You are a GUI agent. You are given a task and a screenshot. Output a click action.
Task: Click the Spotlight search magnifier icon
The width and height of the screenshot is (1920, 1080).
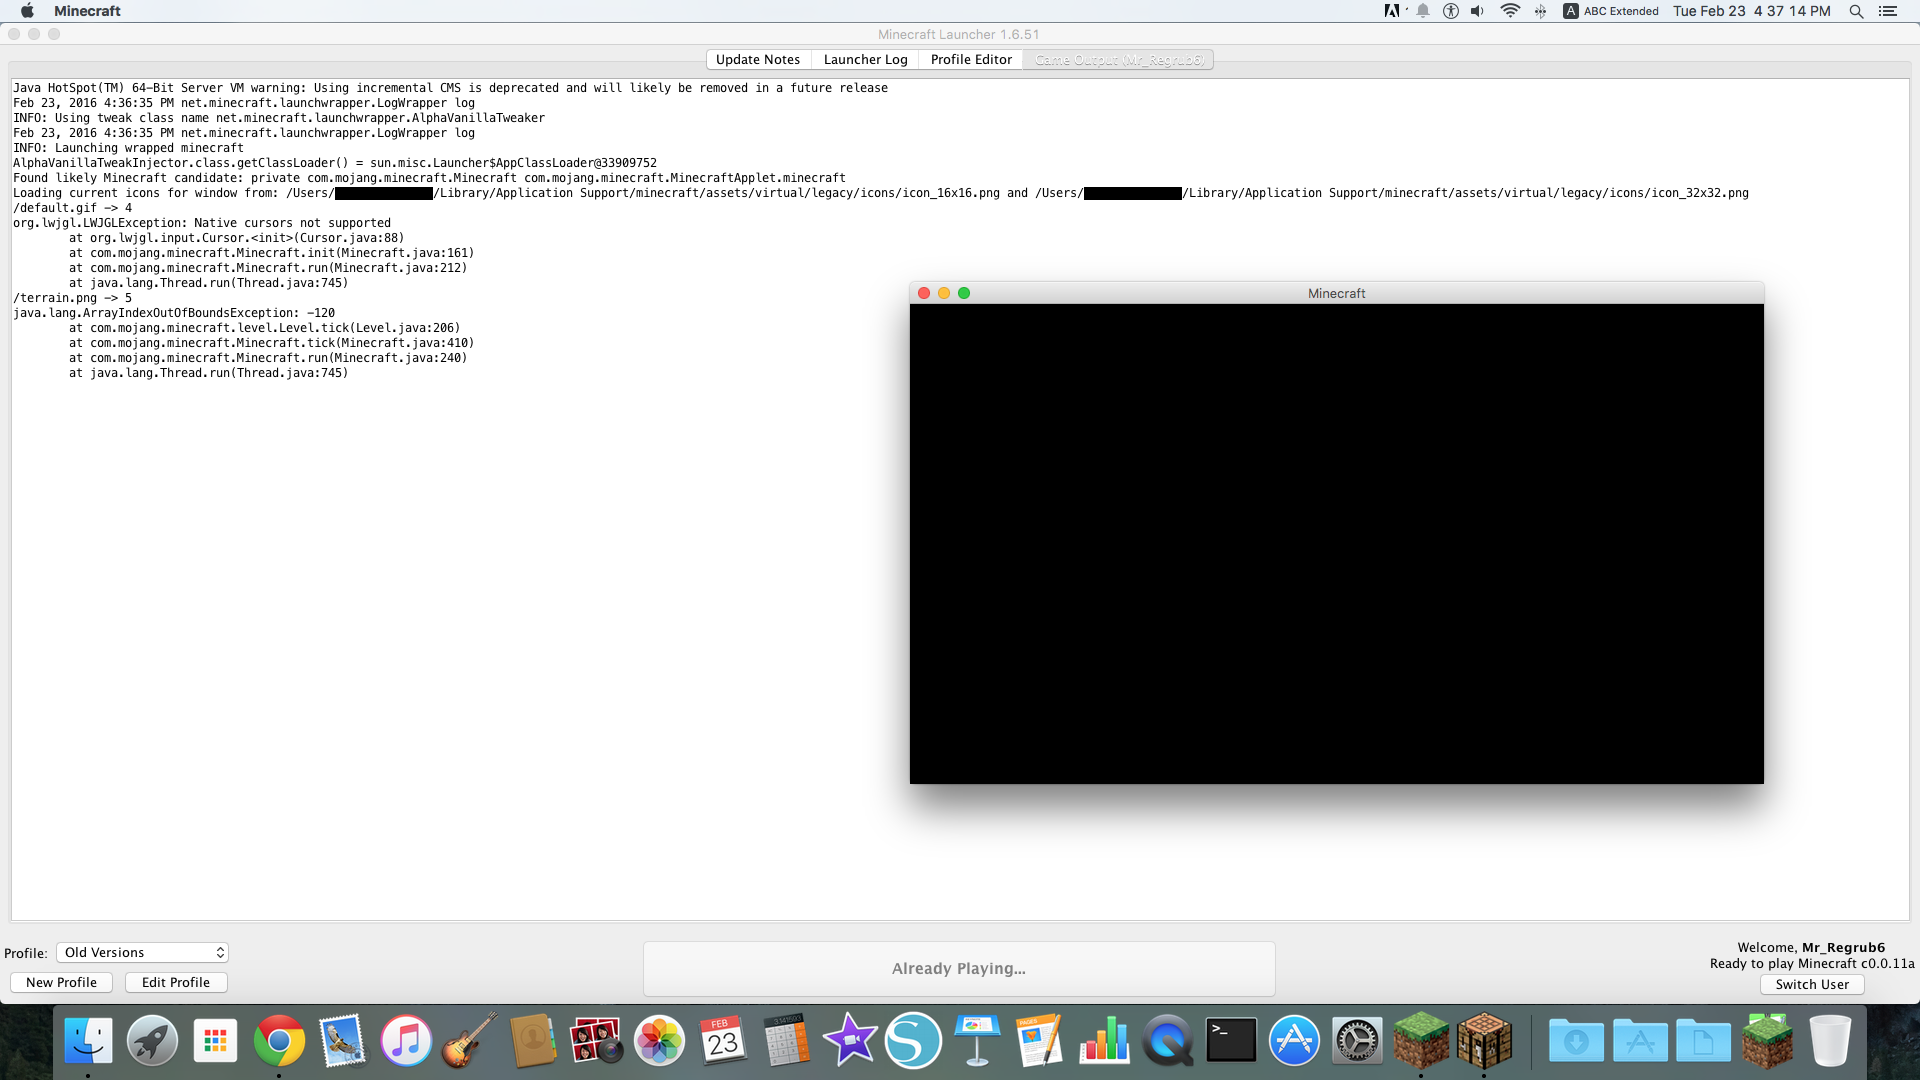coord(1856,11)
